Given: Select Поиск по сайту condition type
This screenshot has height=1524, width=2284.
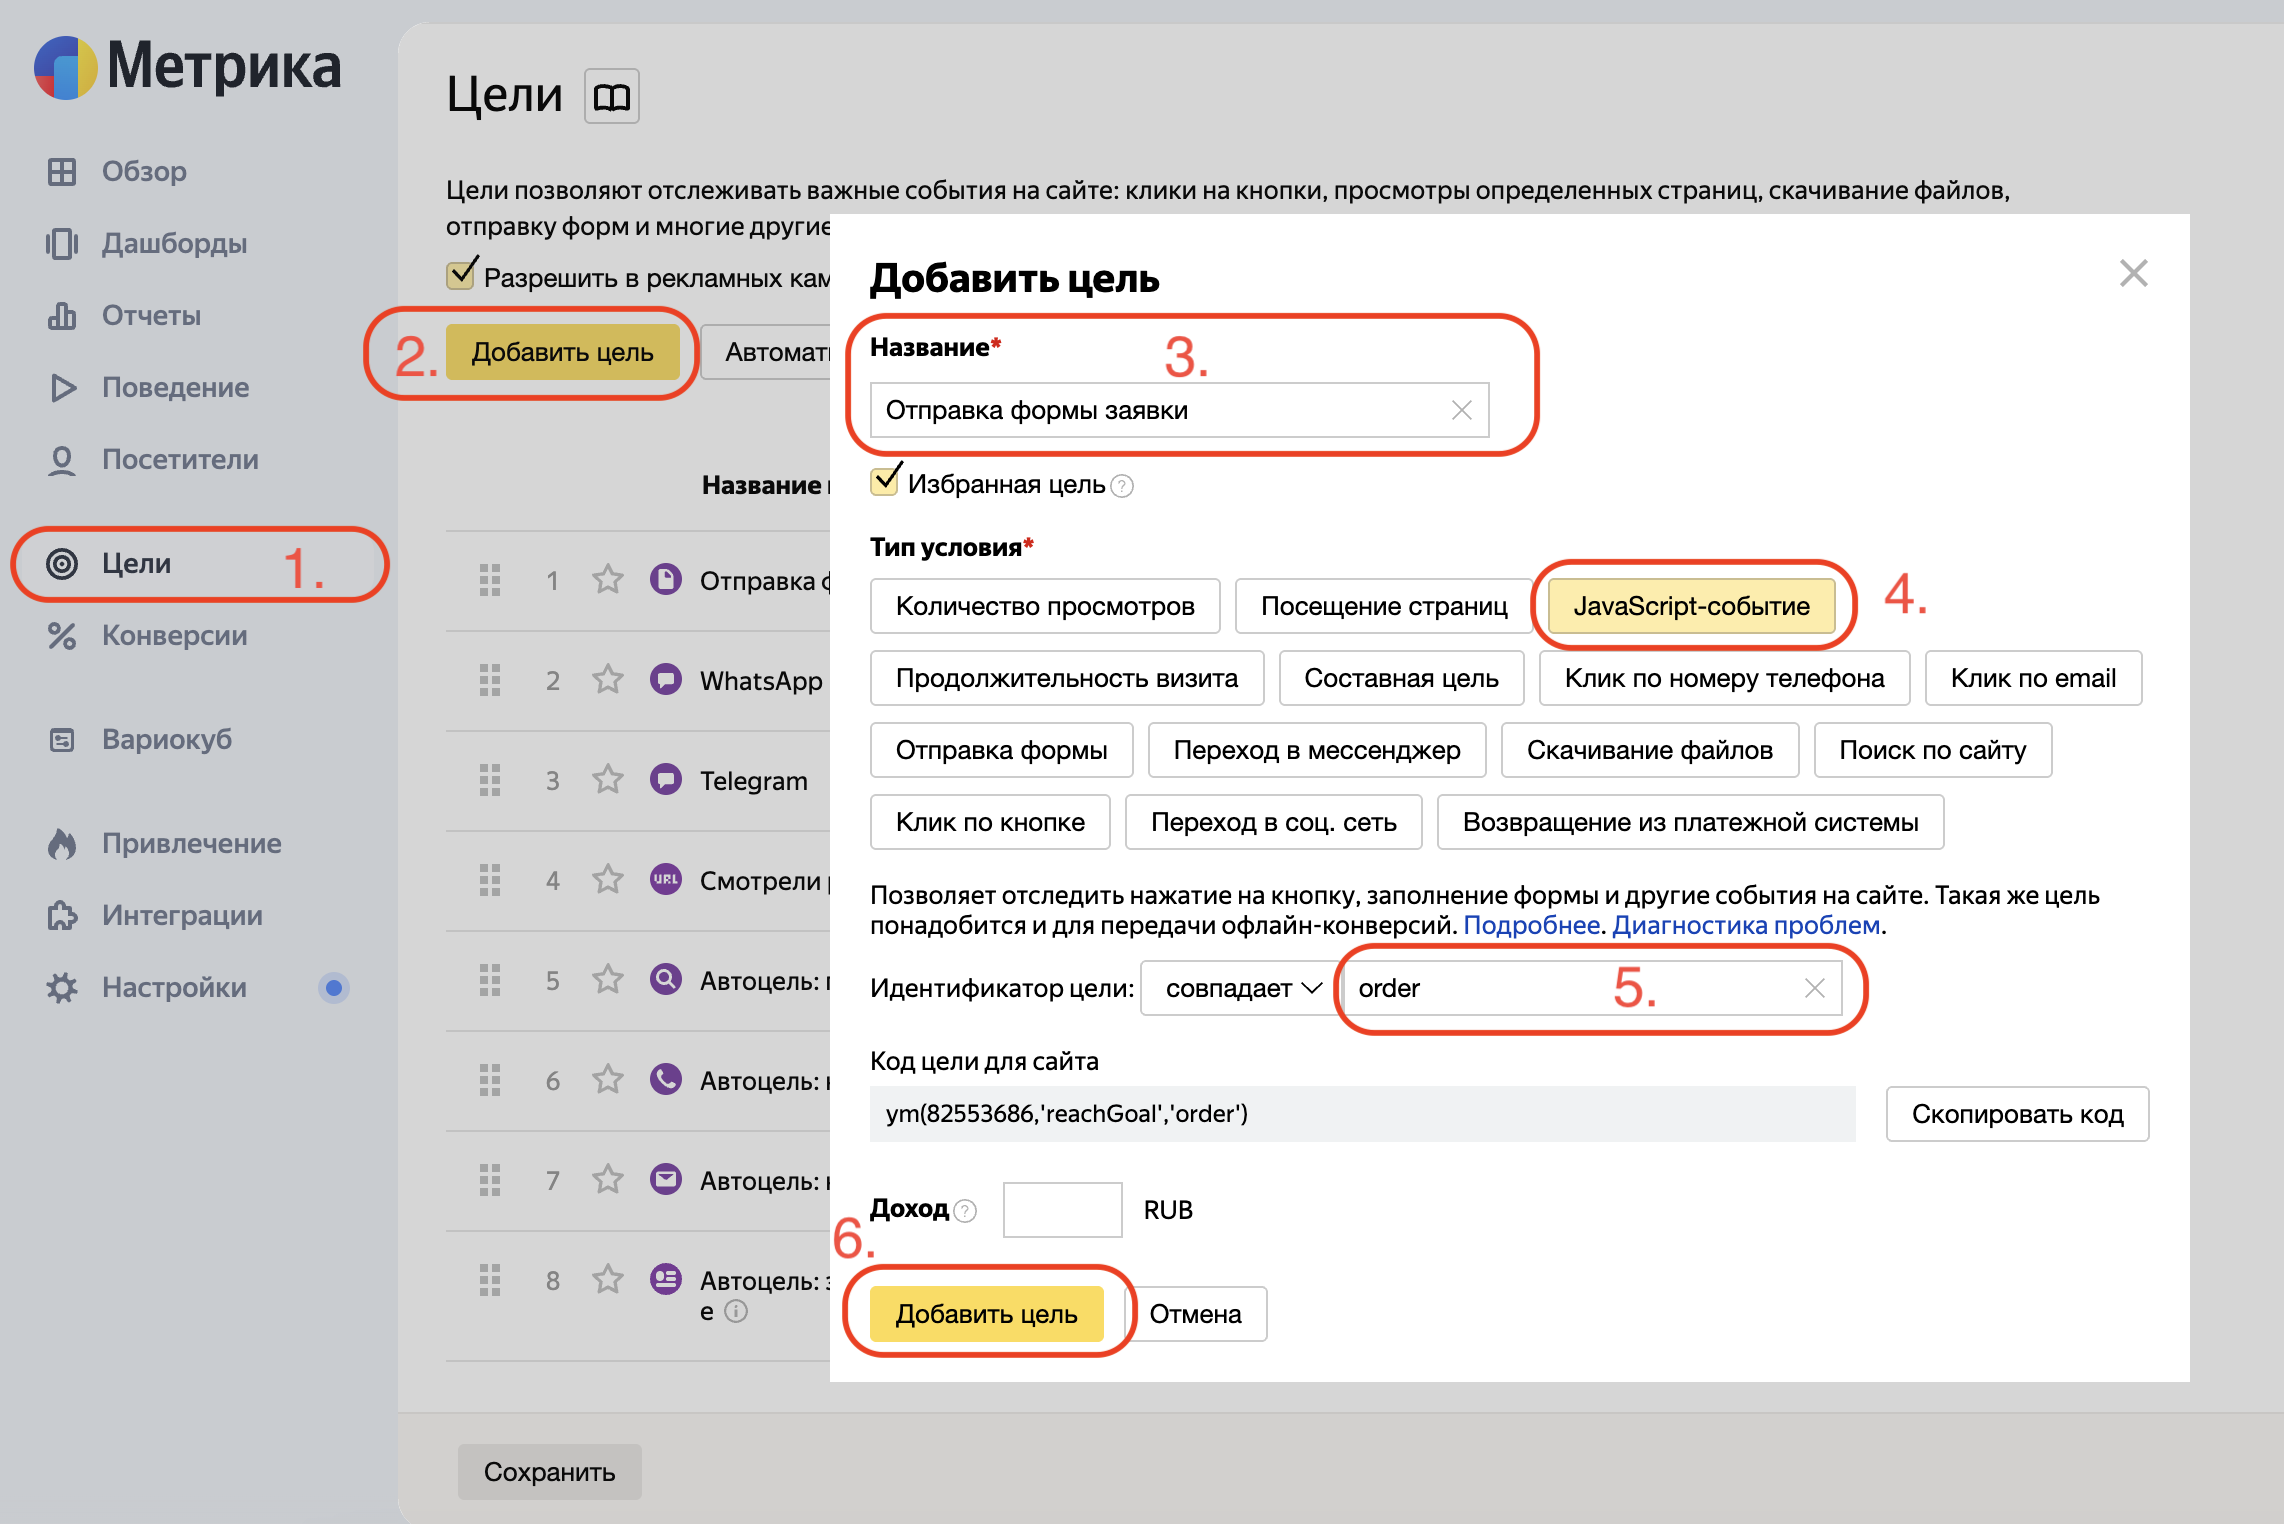Looking at the screenshot, I should (x=1933, y=750).
